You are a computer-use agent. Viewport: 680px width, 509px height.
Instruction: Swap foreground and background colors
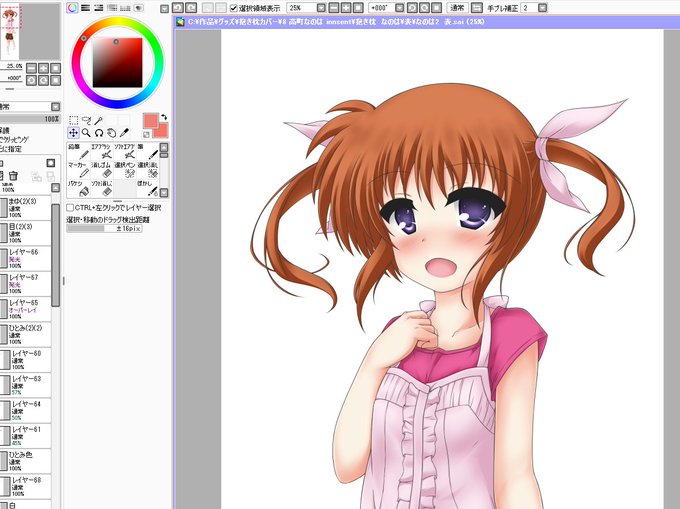164,117
